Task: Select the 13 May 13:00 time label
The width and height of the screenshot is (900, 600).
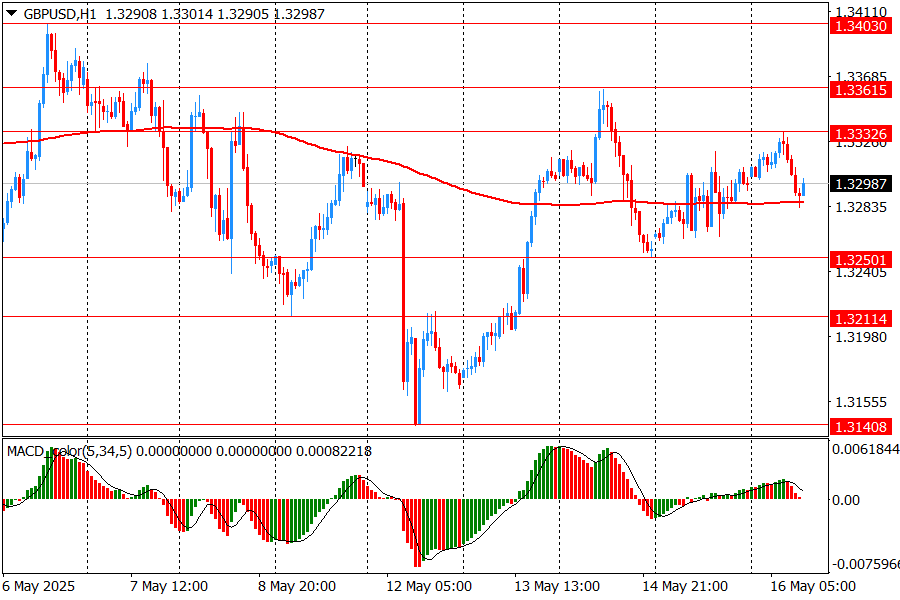Action: pos(556,586)
